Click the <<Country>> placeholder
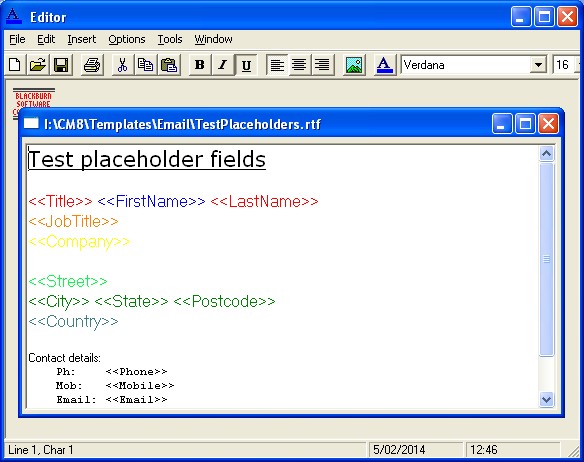The height and width of the screenshot is (462, 584). [x=73, y=322]
